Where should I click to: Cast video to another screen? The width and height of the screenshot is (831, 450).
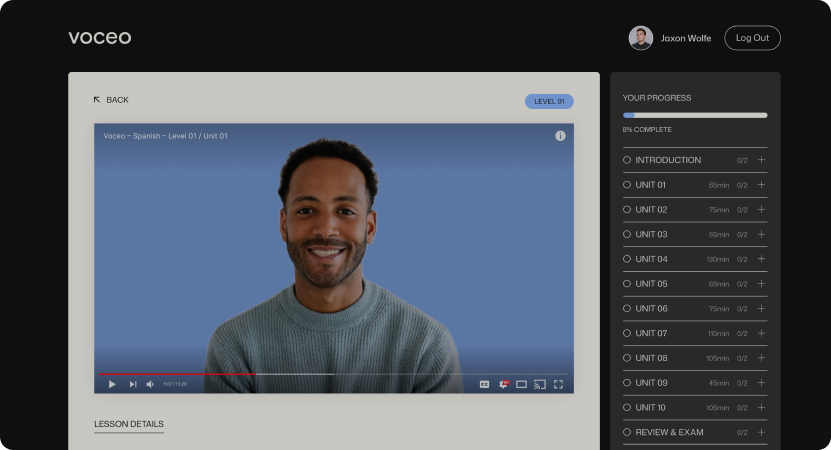tap(540, 384)
